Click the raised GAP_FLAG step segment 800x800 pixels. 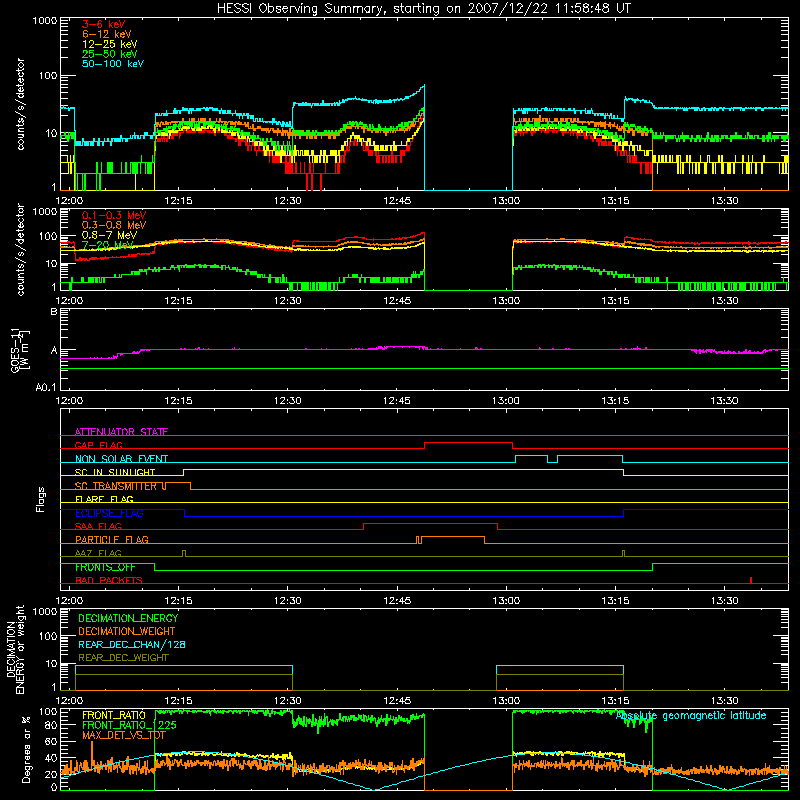pyautogui.click(x=468, y=442)
